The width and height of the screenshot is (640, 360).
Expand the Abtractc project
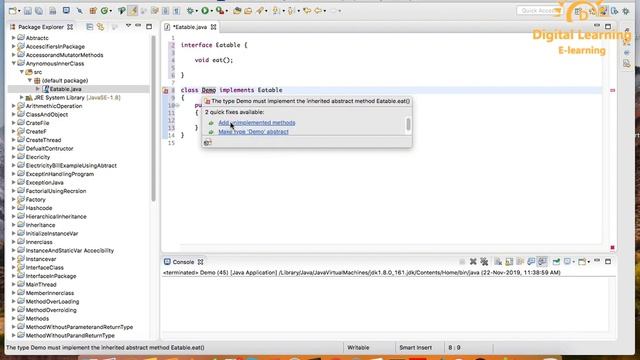point(13,38)
